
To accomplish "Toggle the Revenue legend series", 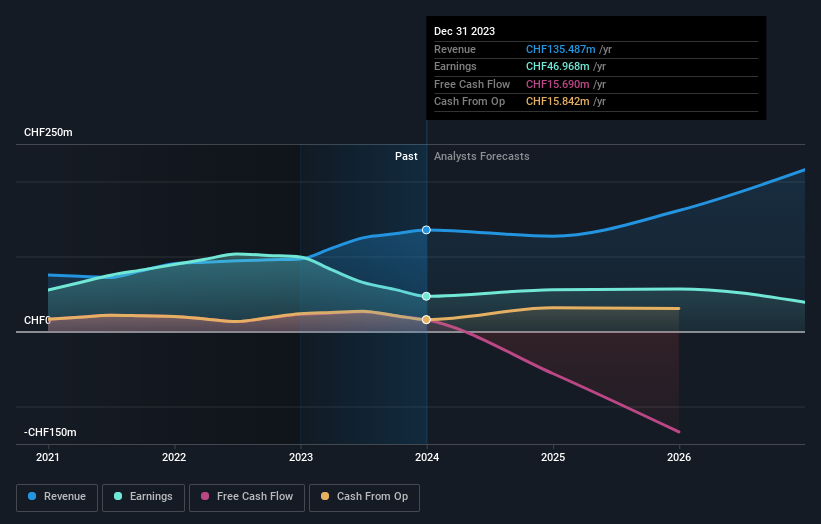I will point(57,497).
